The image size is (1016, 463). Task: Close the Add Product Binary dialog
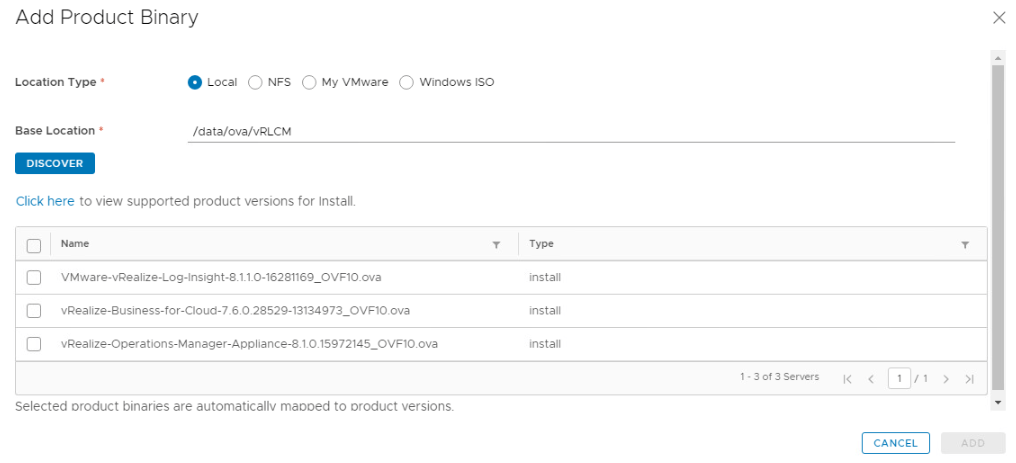[x=998, y=18]
